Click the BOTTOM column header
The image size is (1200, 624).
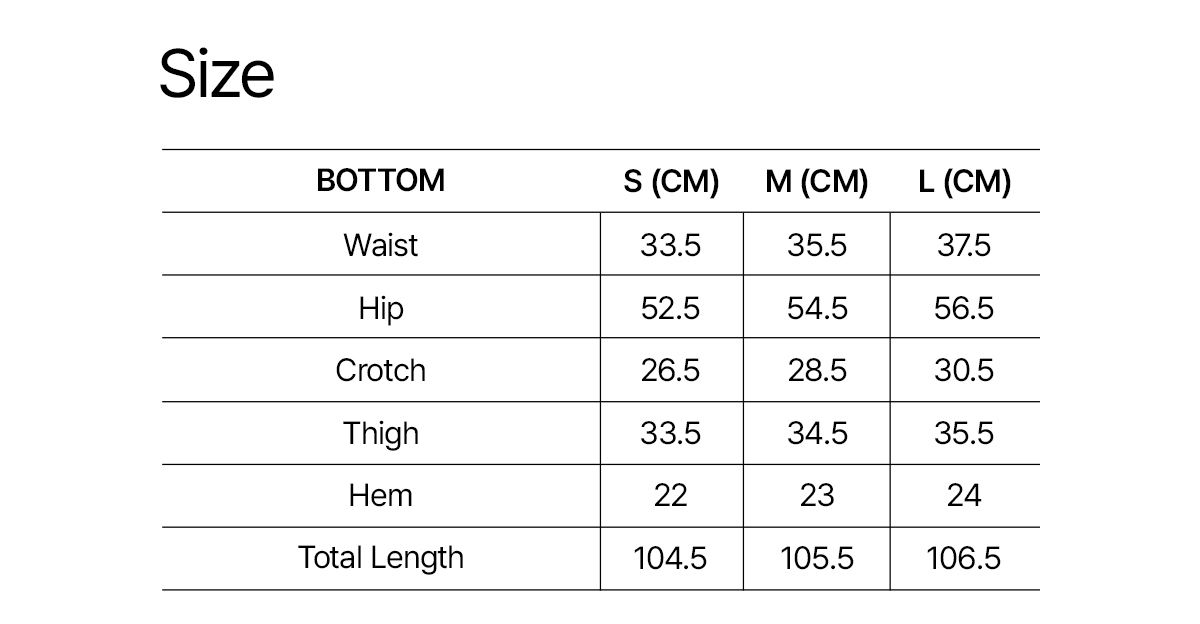point(380,181)
